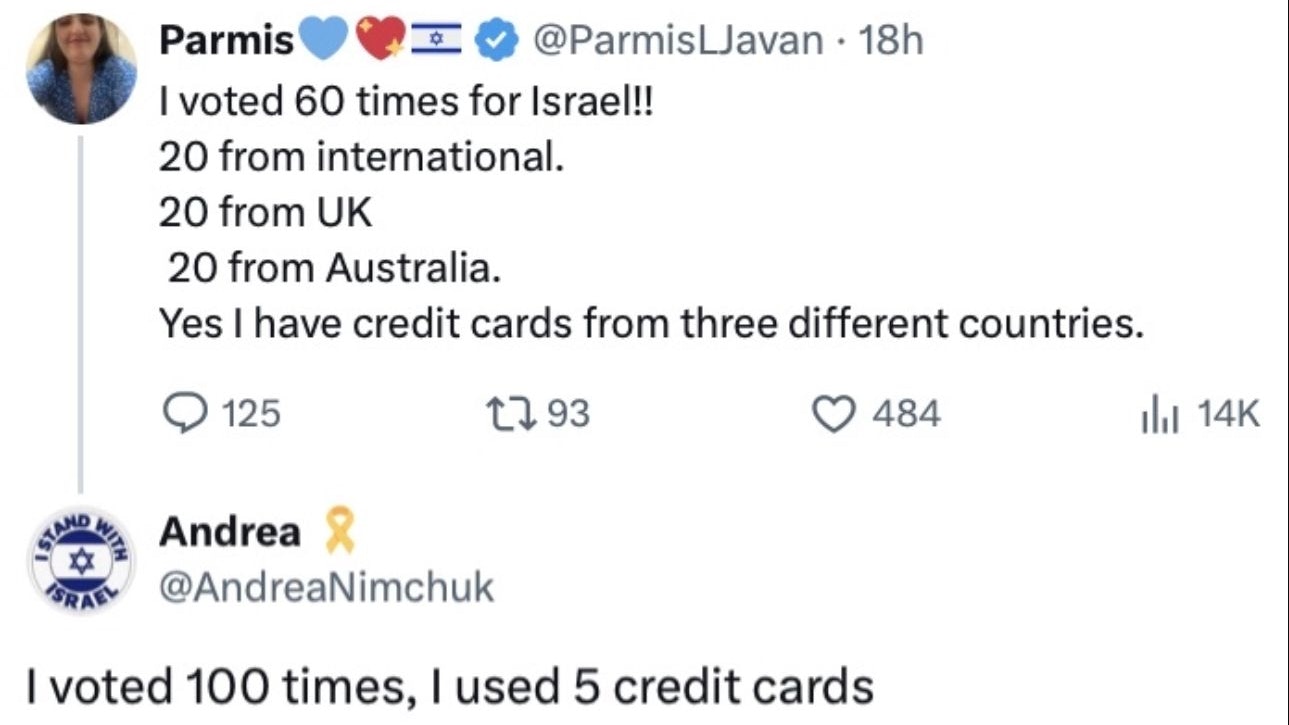The image size is (1289, 725).
Task: Open view analytics bar chart icon
Action: (1158, 413)
